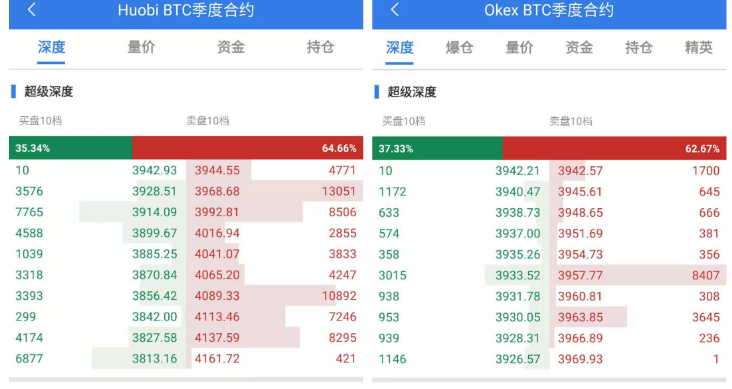The height and width of the screenshot is (389, 732).
Task: Click Okex red 62.67% sell ratio bar
Action: tap(614, 149)
